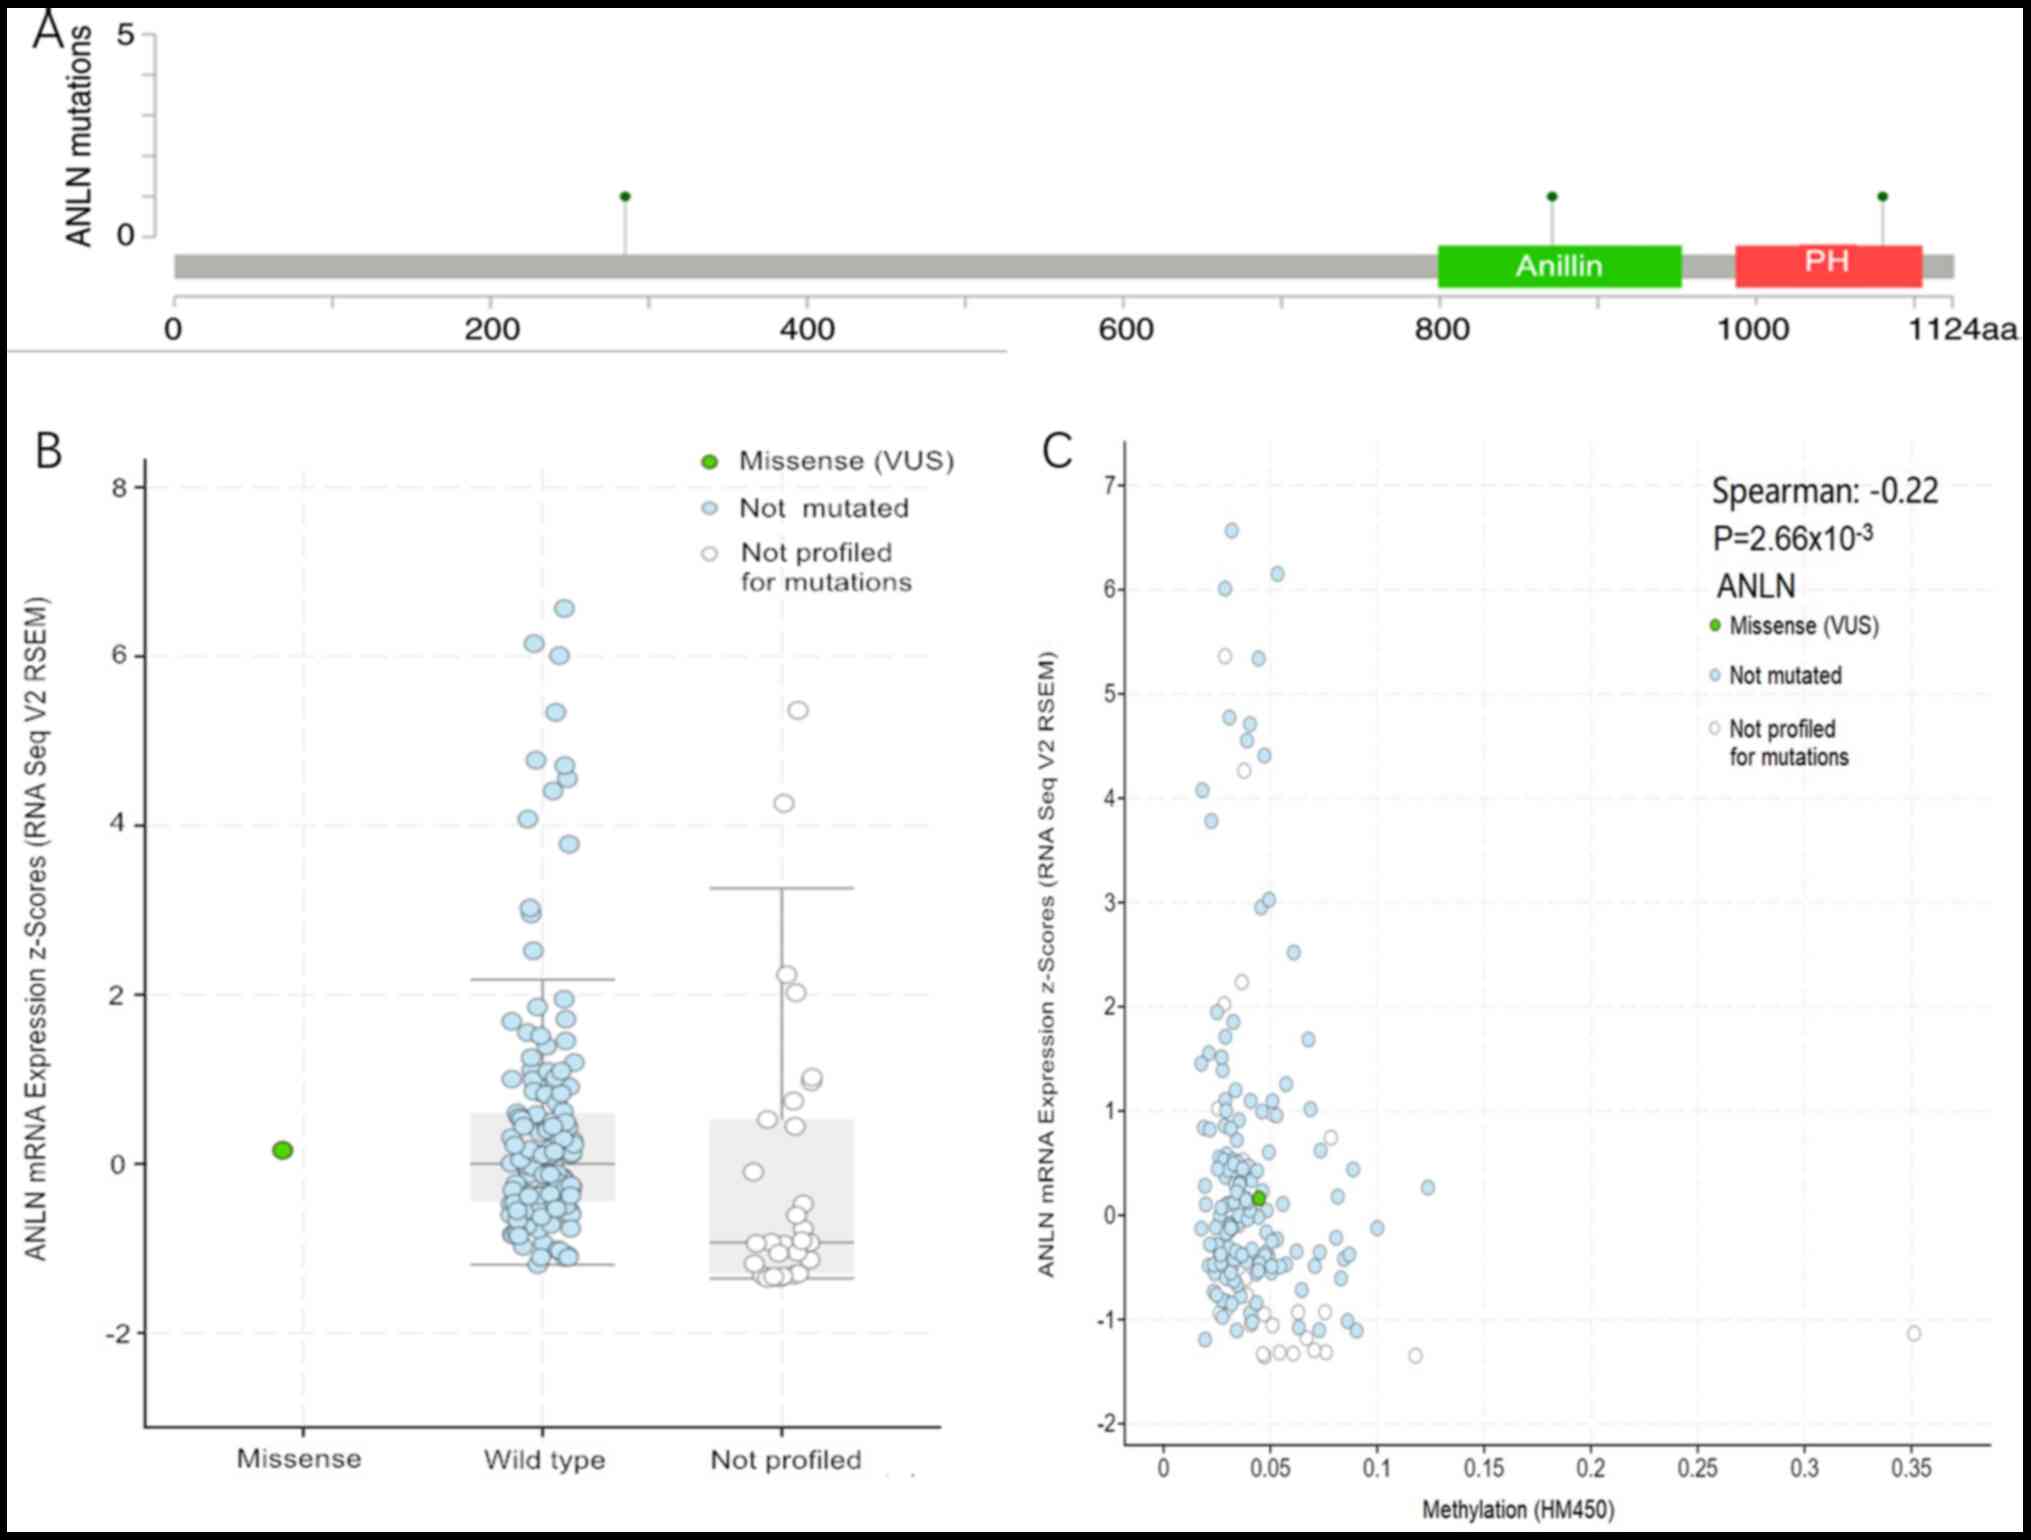Click the Not profiled legend circle in panel C
The height and width of the screenshot is (1540, 2031).
tap(1716, 728)
